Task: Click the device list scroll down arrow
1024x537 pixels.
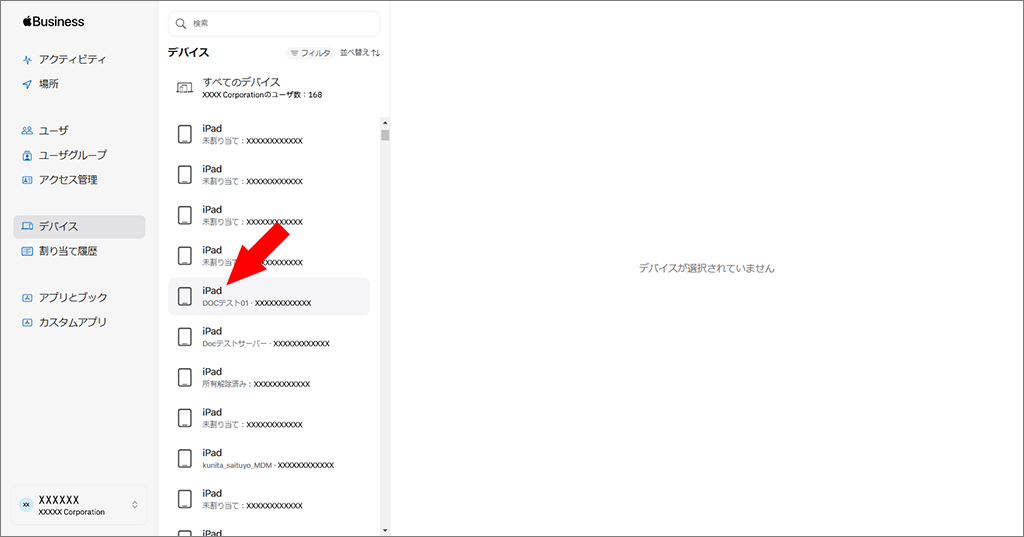Action: point(385,530)
